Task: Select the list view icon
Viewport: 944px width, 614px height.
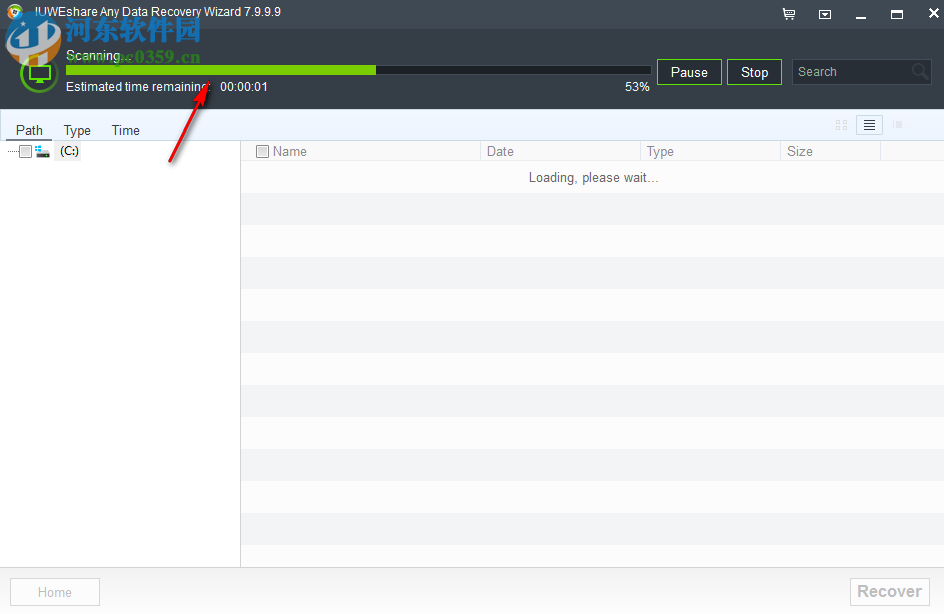Action: (868, 125)
